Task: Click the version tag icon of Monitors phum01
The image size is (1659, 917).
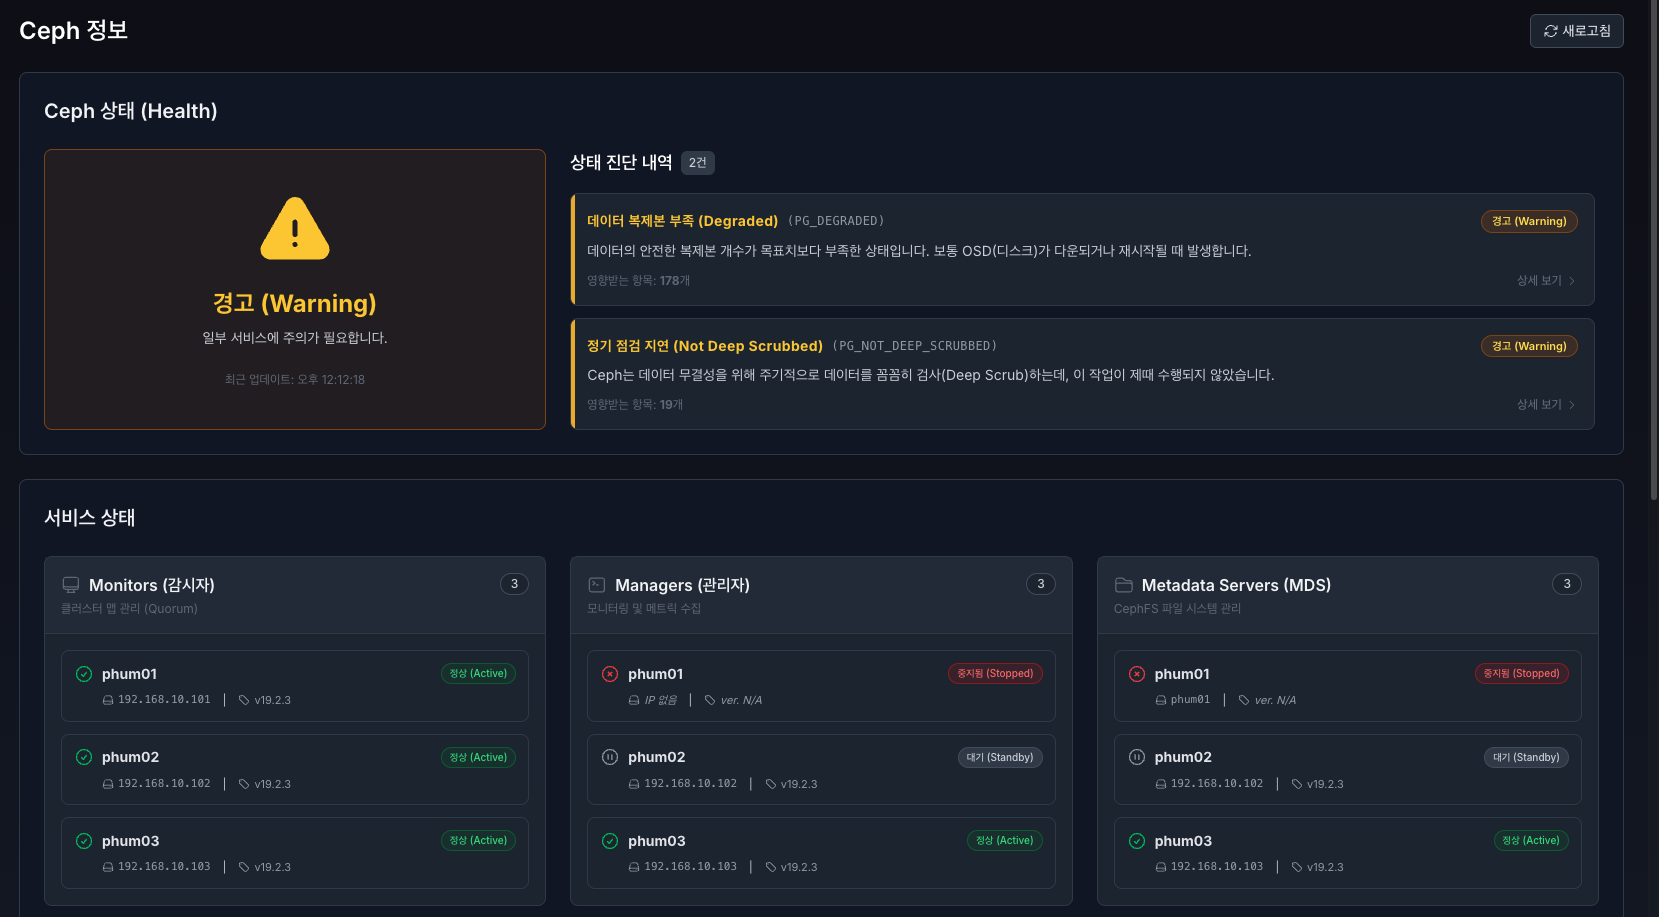Action: (x=244, y=700)
